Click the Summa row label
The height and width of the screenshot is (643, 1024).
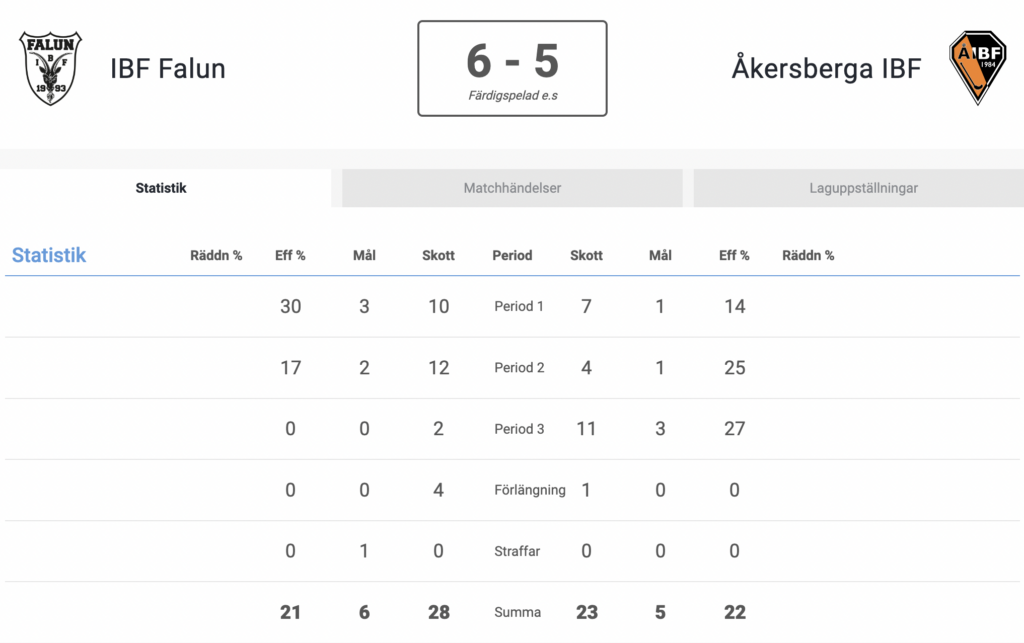coord(517,612)
